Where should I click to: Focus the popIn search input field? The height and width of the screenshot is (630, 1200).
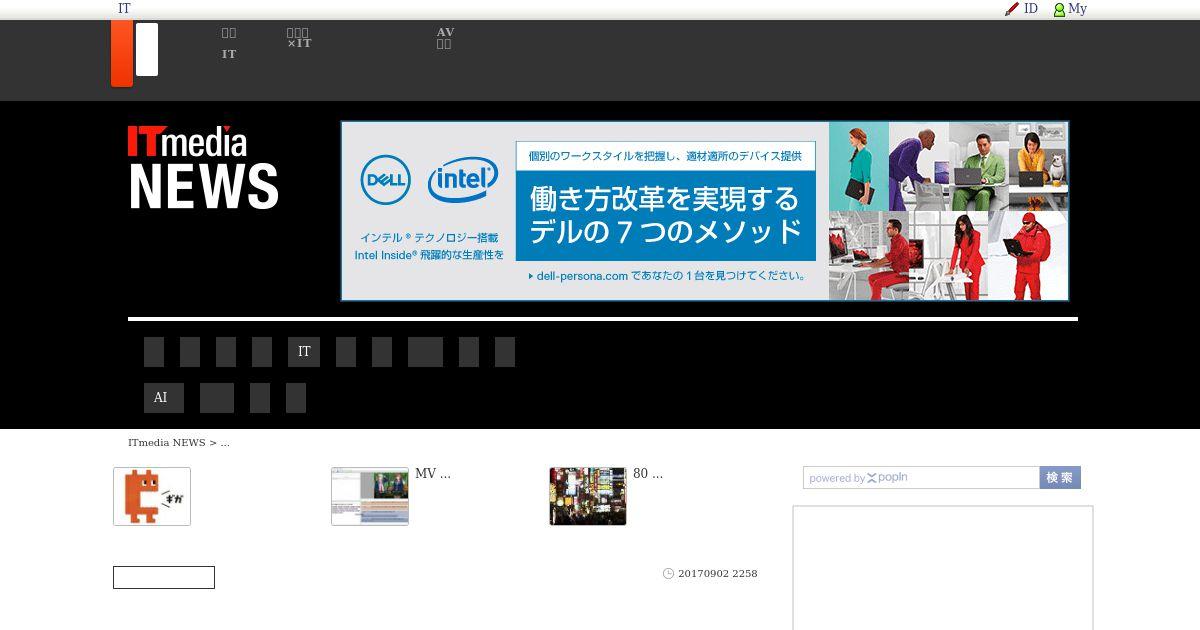coord(921,478)
